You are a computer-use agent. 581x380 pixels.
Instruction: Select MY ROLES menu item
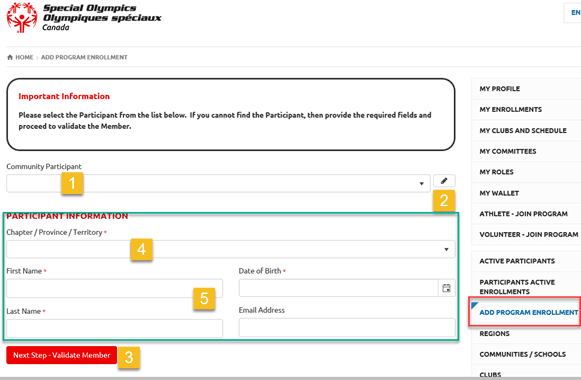(496, 172)
